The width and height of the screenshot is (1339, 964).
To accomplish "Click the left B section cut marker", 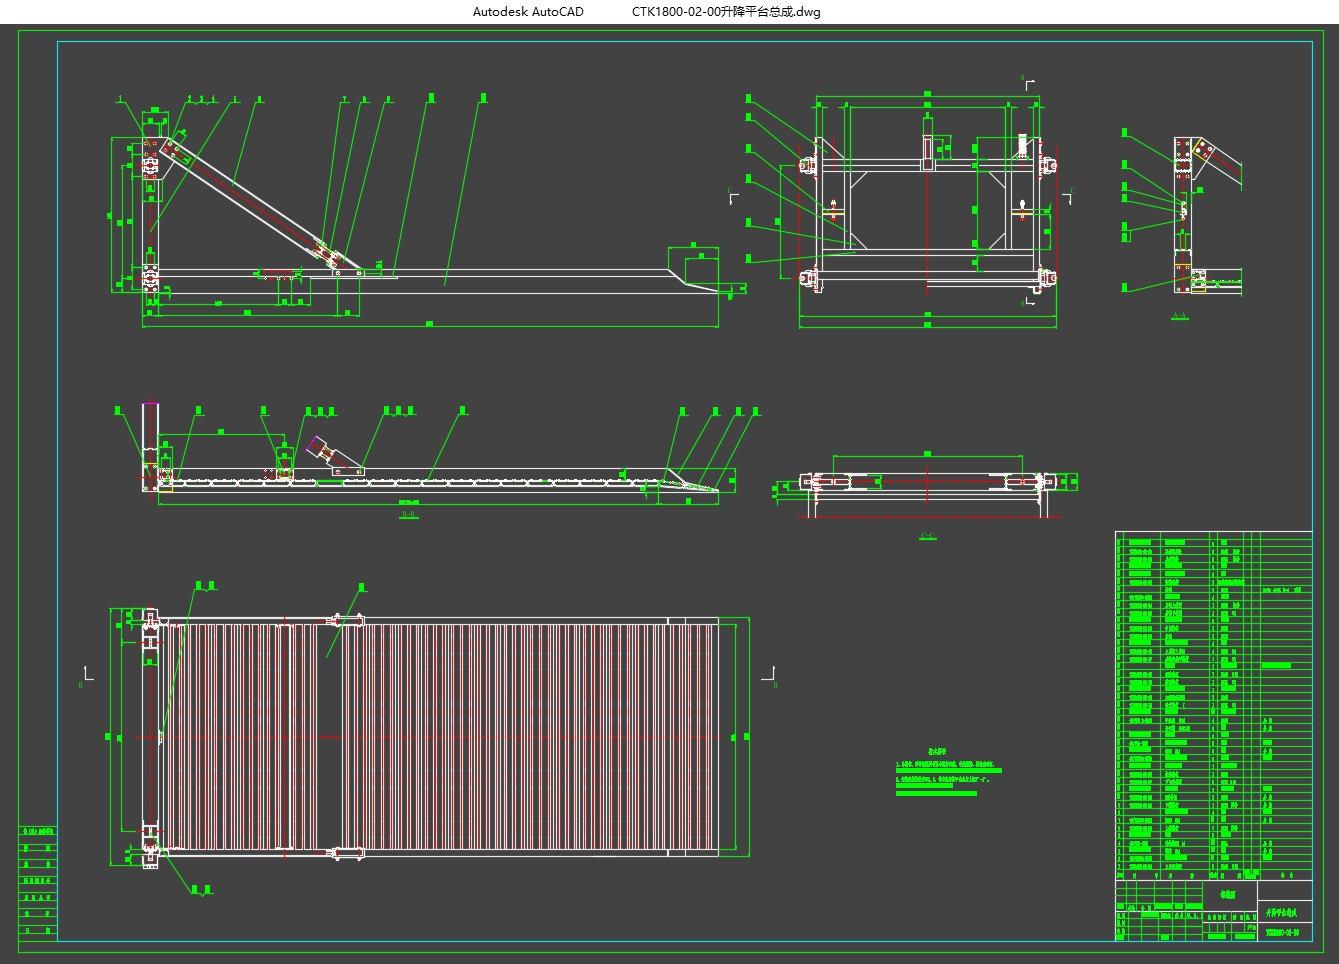I will [86, 676].
